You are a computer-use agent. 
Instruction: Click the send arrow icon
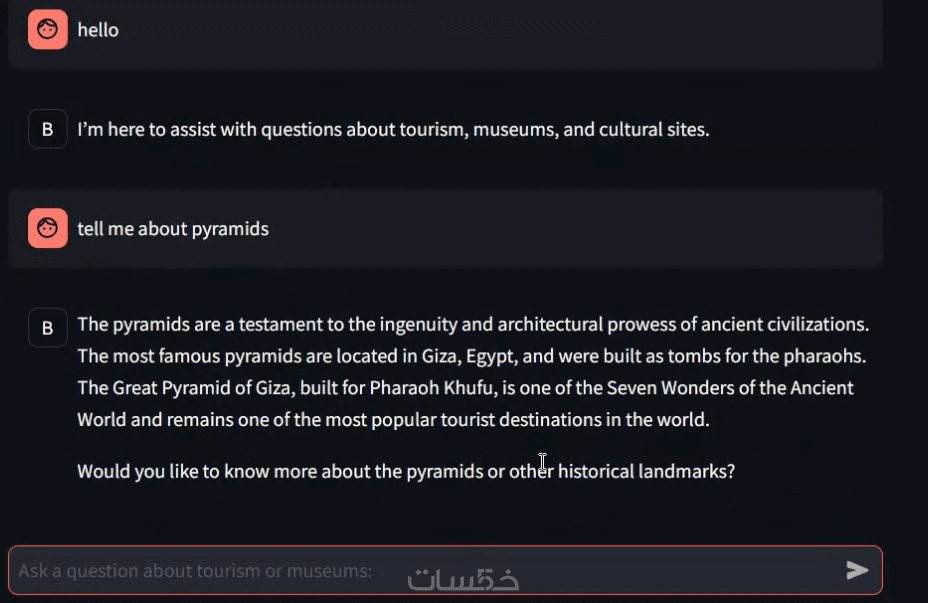coord(857,570)
